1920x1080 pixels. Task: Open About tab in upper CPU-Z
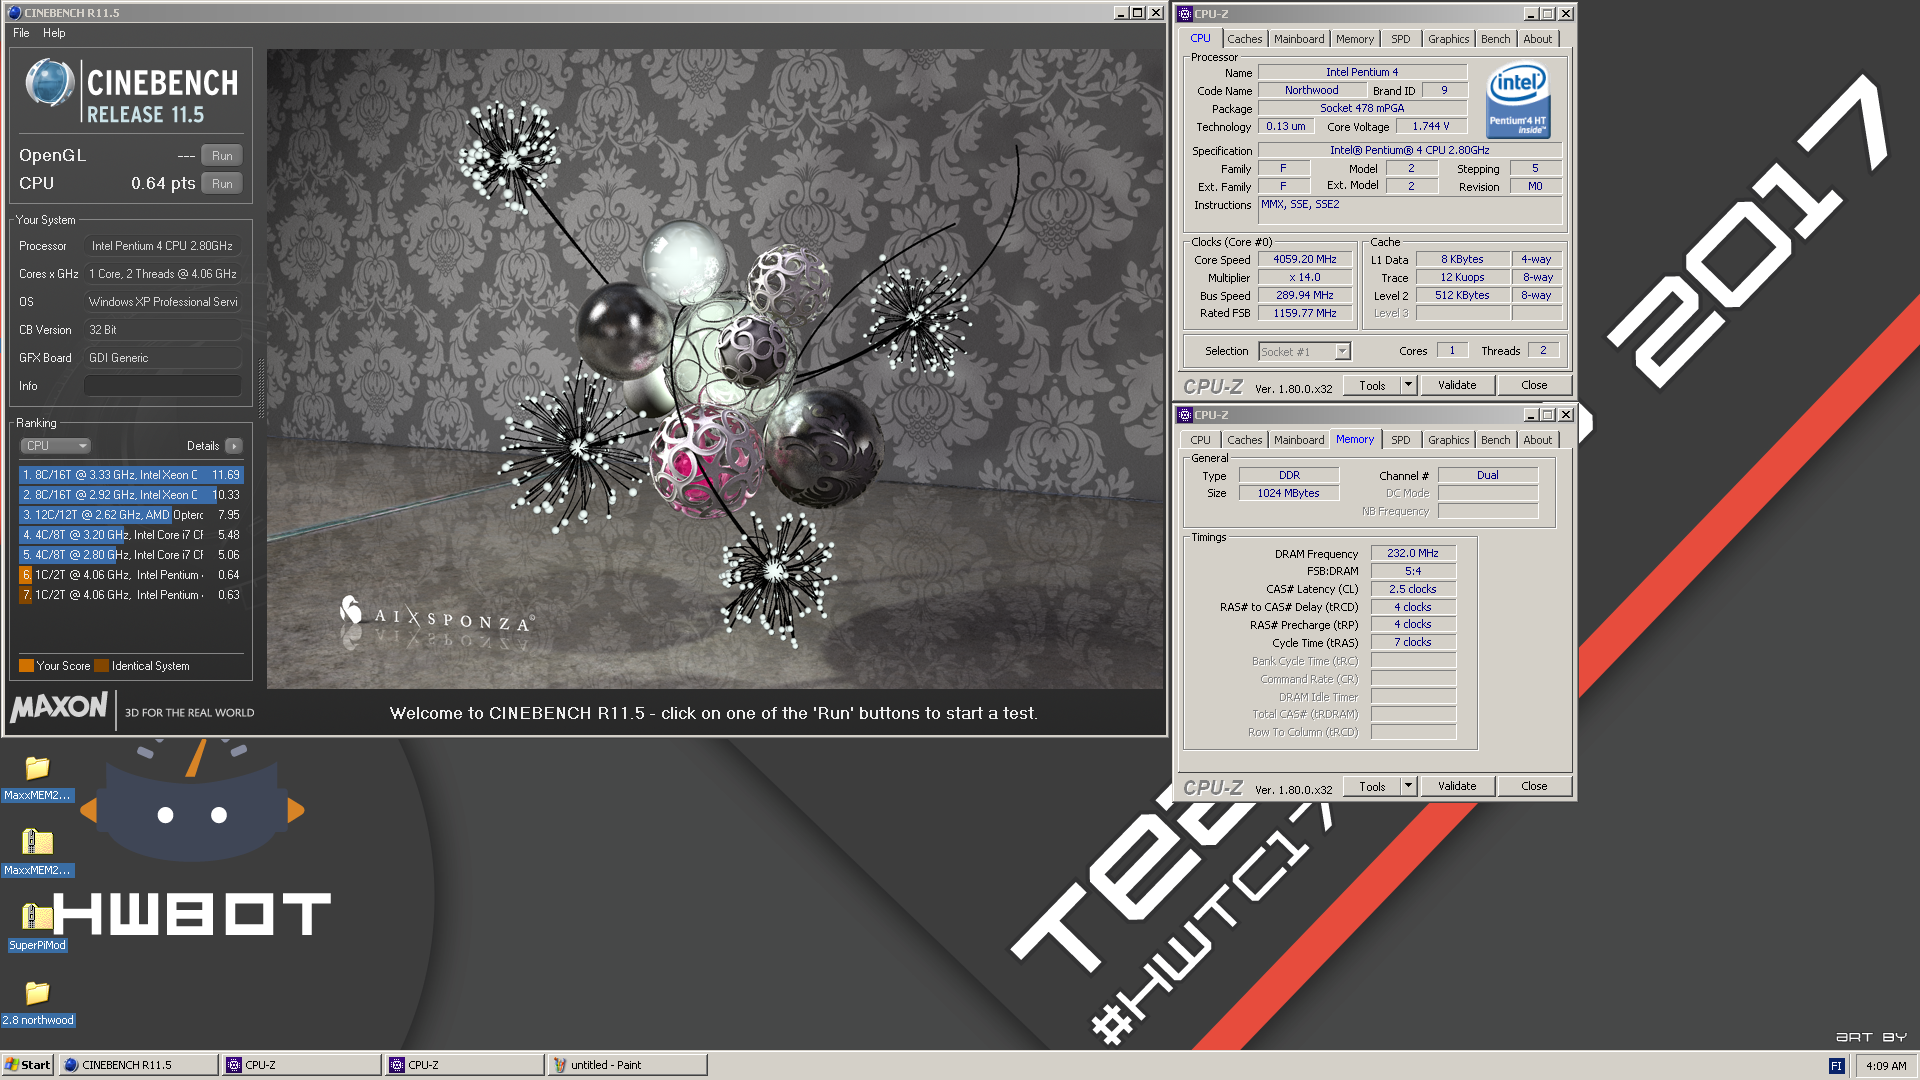1537,39
